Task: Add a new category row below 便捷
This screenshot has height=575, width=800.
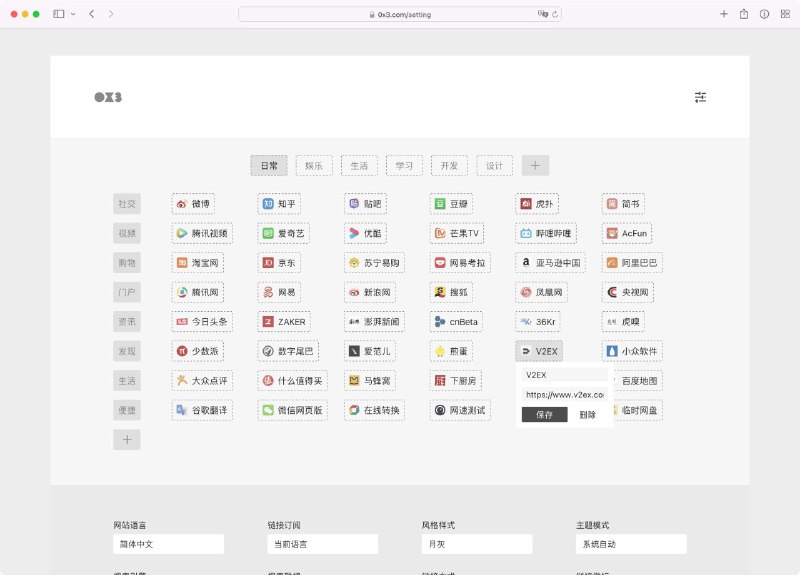Action: click(x=127, y=440)
